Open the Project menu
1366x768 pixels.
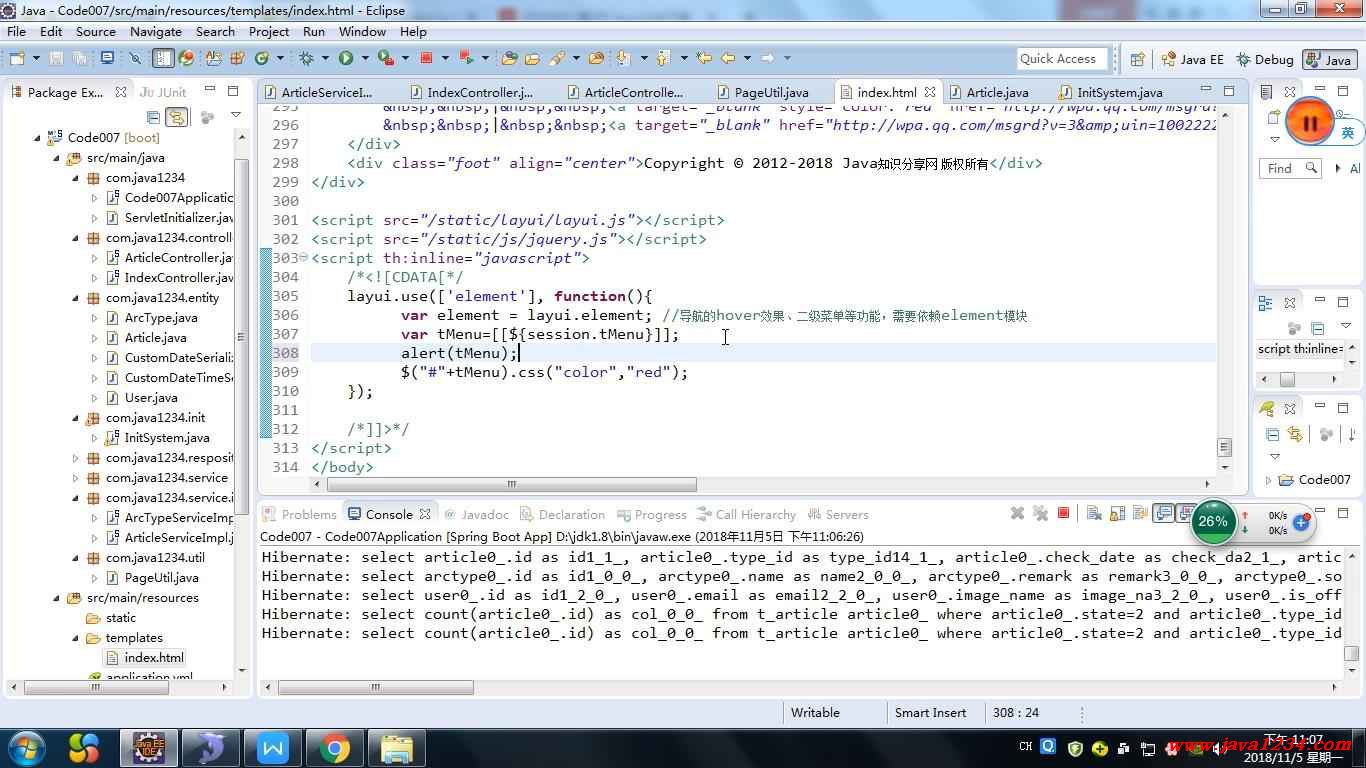pyautogui.click(x=269, y=31)
